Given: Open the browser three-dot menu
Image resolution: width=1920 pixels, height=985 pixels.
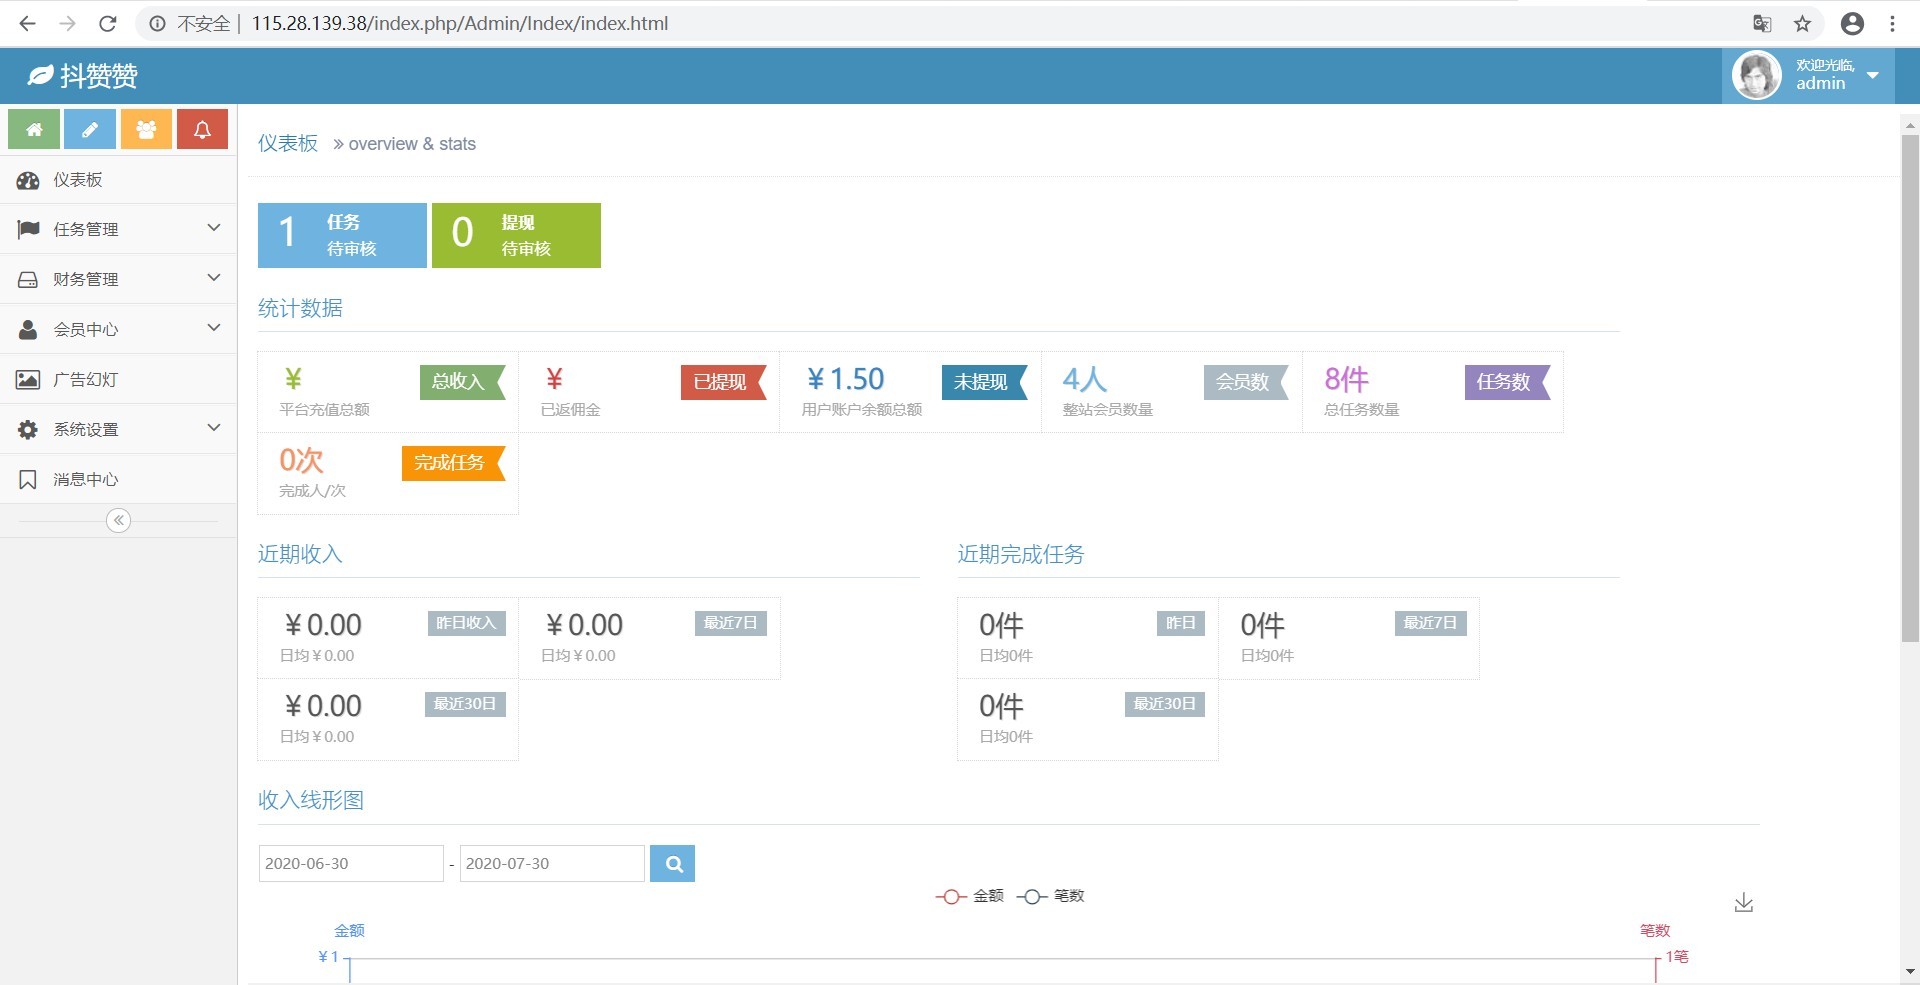Looking at the screenshot, I should tap(1893, 23).
